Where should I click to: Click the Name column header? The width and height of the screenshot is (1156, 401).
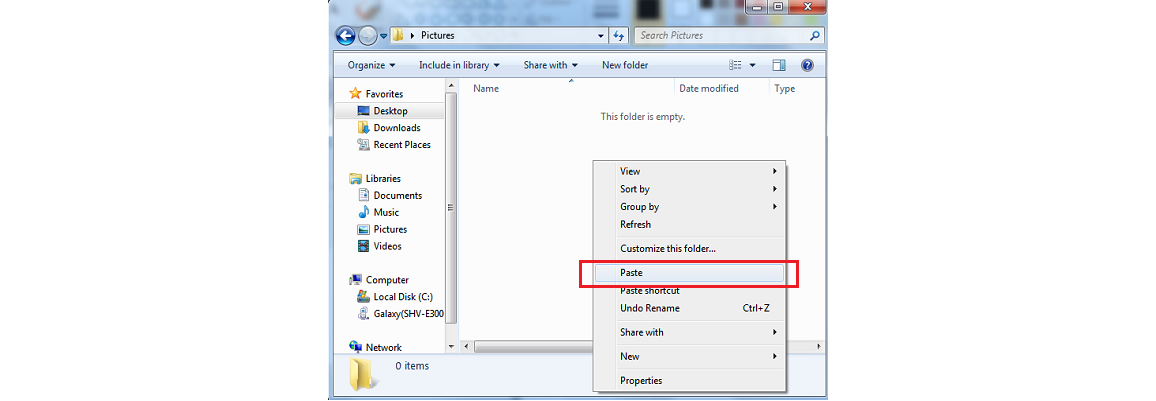pos(486,88)
